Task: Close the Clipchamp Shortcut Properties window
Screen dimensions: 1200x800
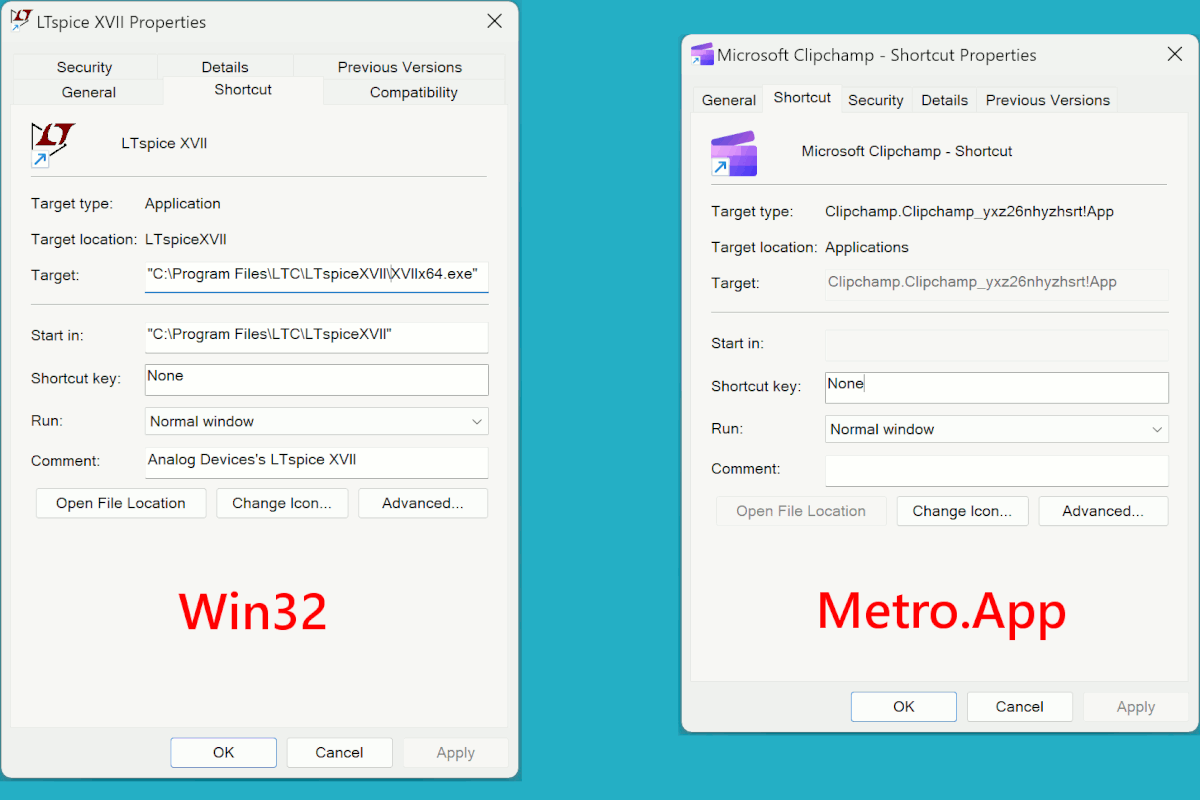Action: (1175, 55)
